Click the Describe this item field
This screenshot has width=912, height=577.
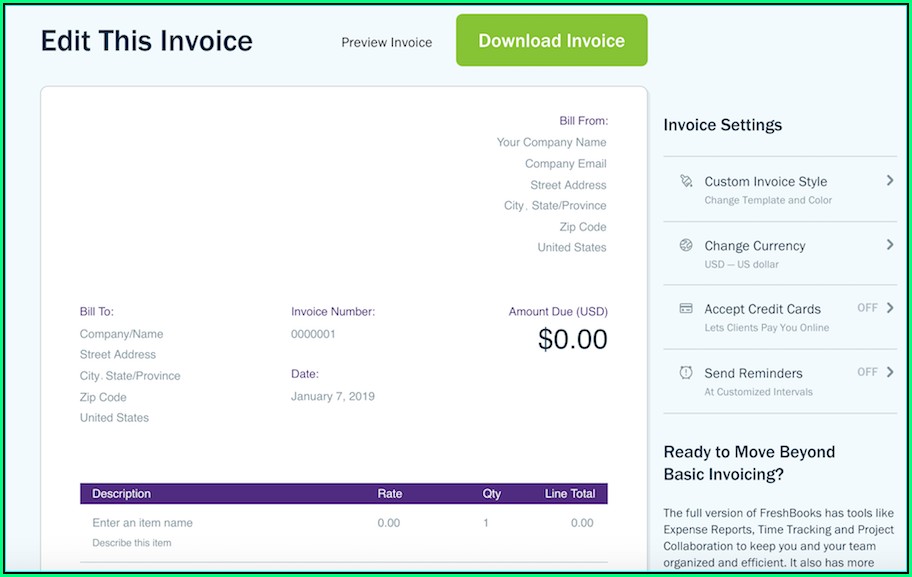131,543
